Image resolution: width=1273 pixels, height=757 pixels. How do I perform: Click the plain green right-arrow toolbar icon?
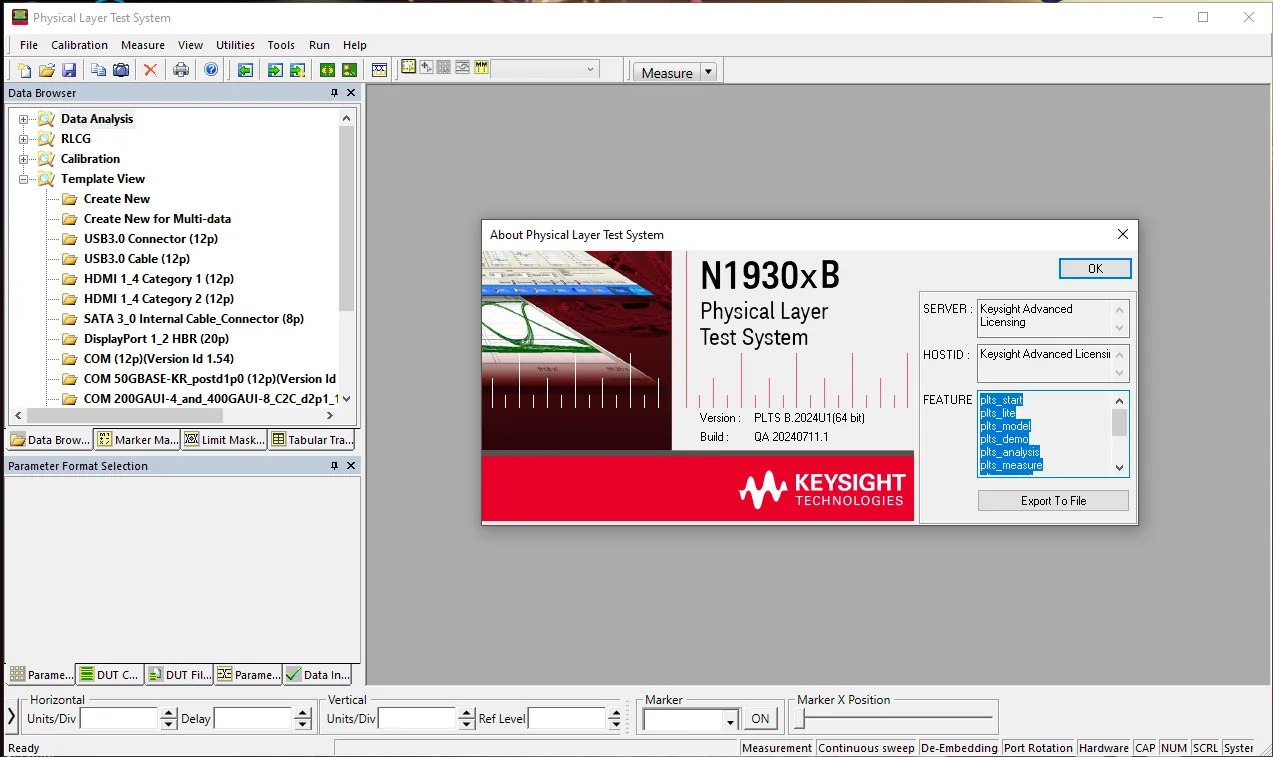275,70
